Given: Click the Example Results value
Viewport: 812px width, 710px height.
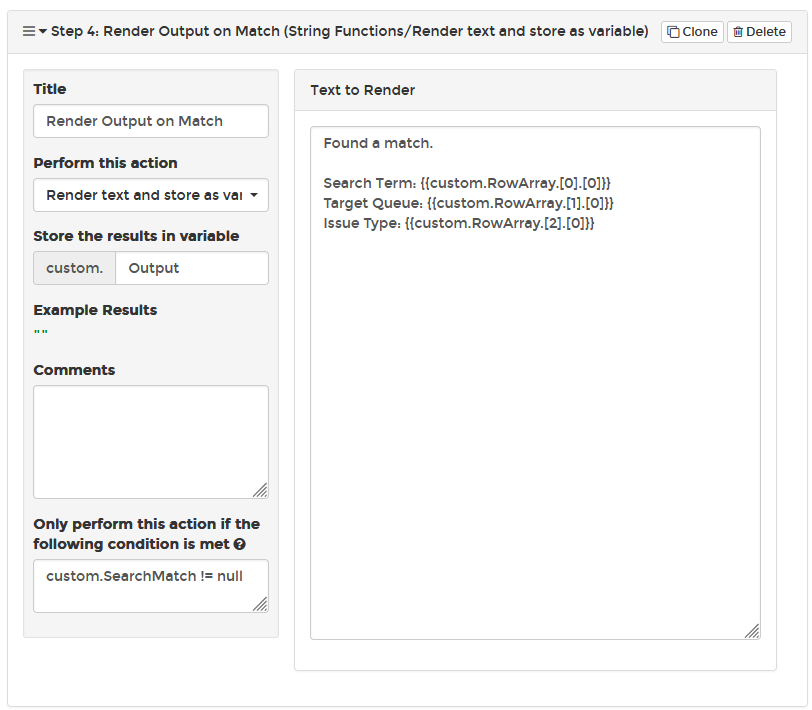Looking at the screenshot, I should coord(41,332).
